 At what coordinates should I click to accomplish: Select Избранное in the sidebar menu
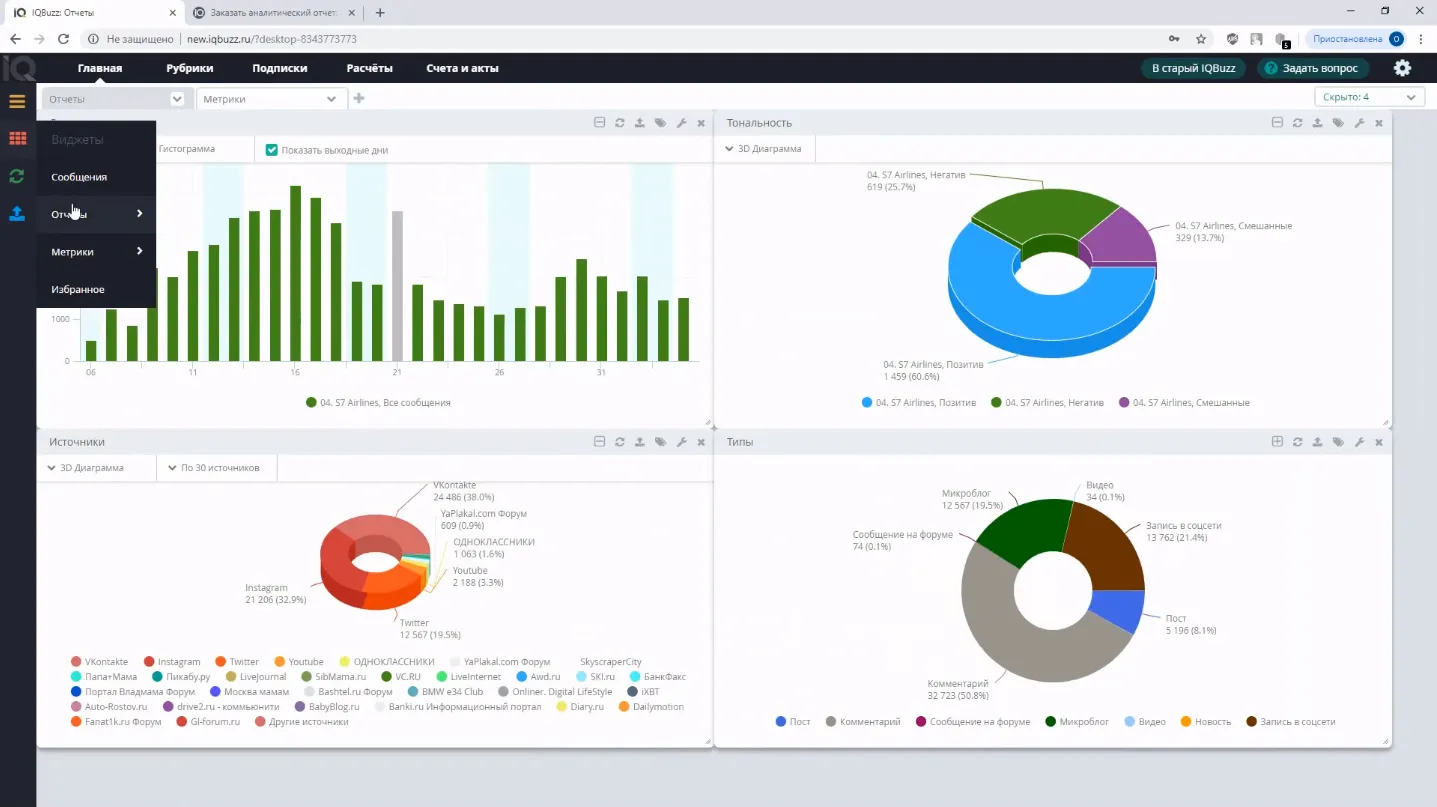click(x=96, y=289)
